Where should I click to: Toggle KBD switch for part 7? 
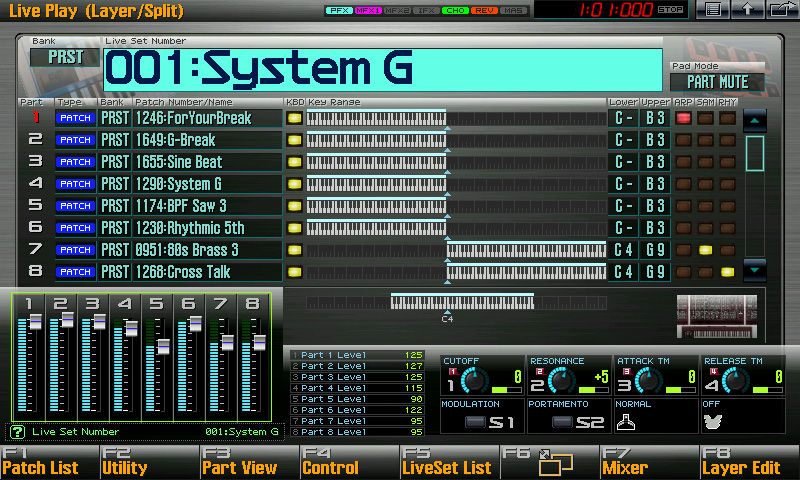click(x=294, y=250)
